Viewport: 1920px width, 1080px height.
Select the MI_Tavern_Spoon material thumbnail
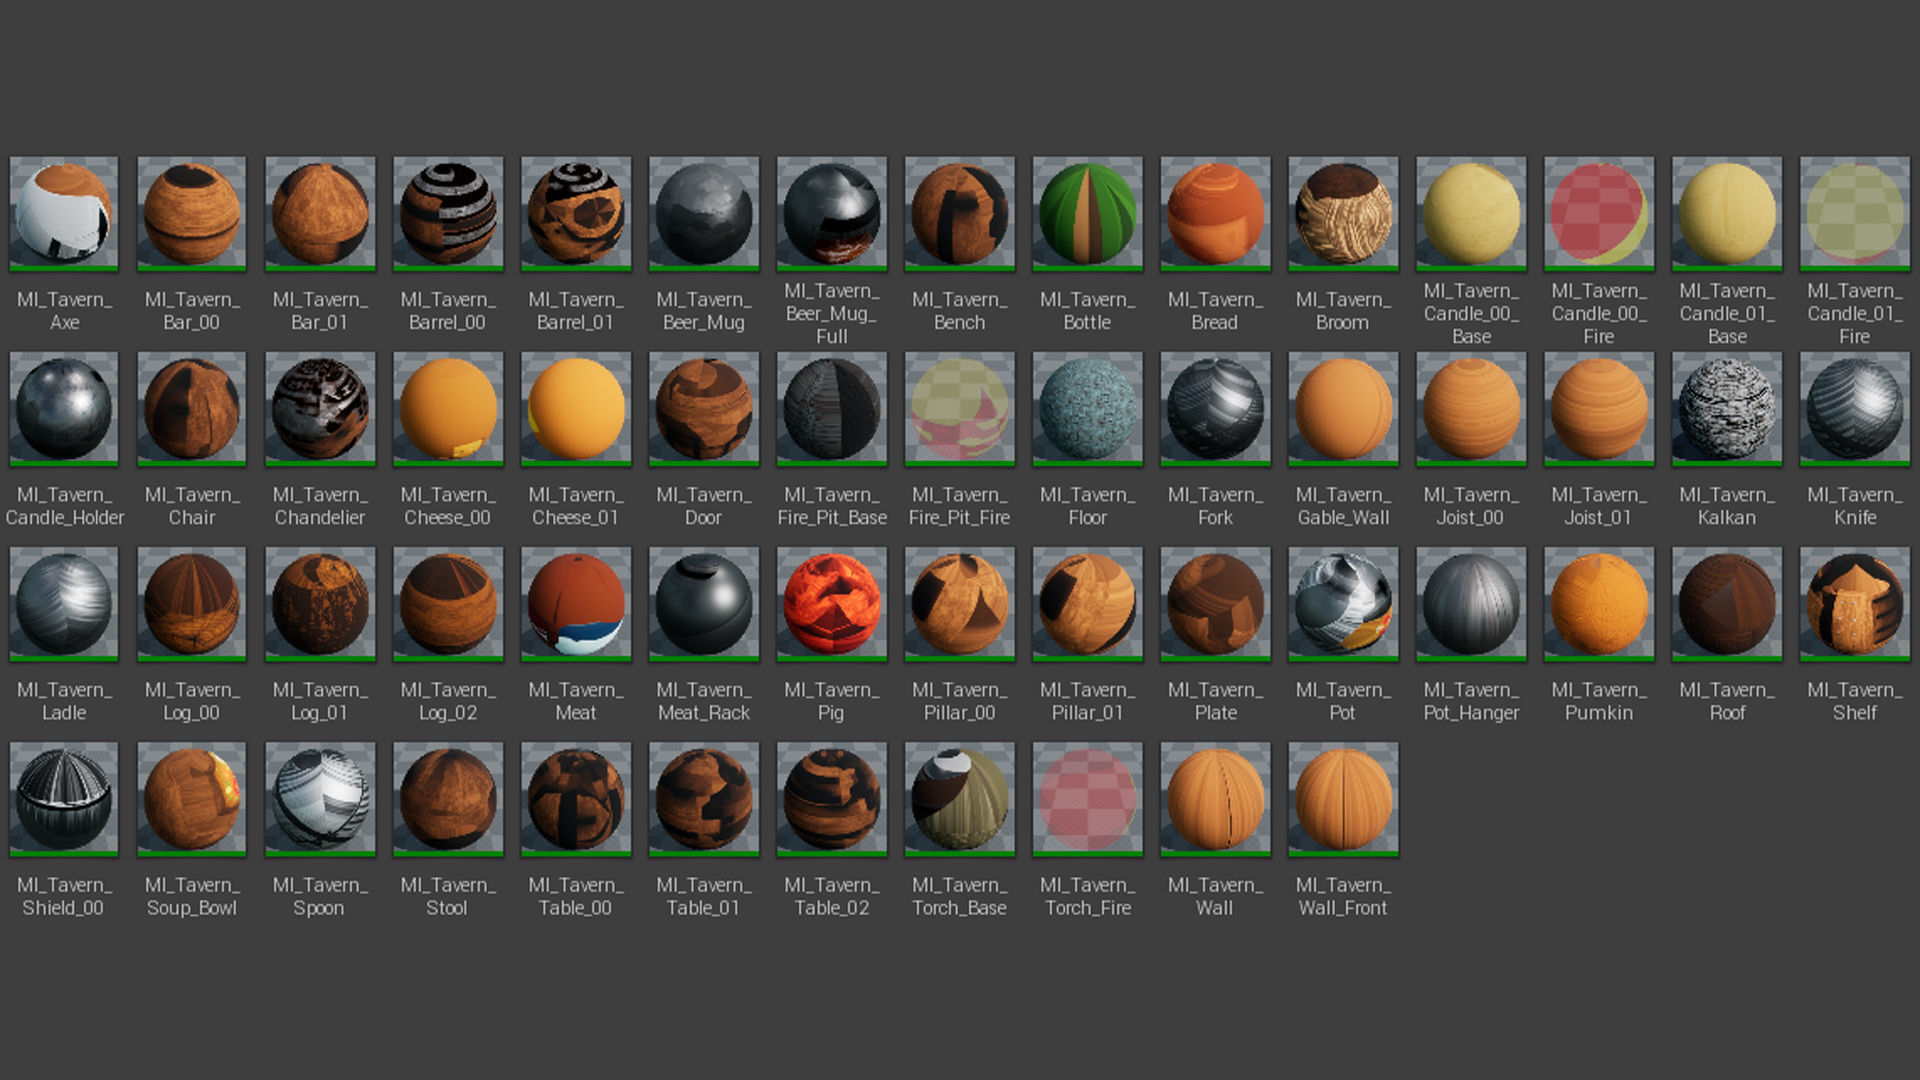[x=320, y=798]
